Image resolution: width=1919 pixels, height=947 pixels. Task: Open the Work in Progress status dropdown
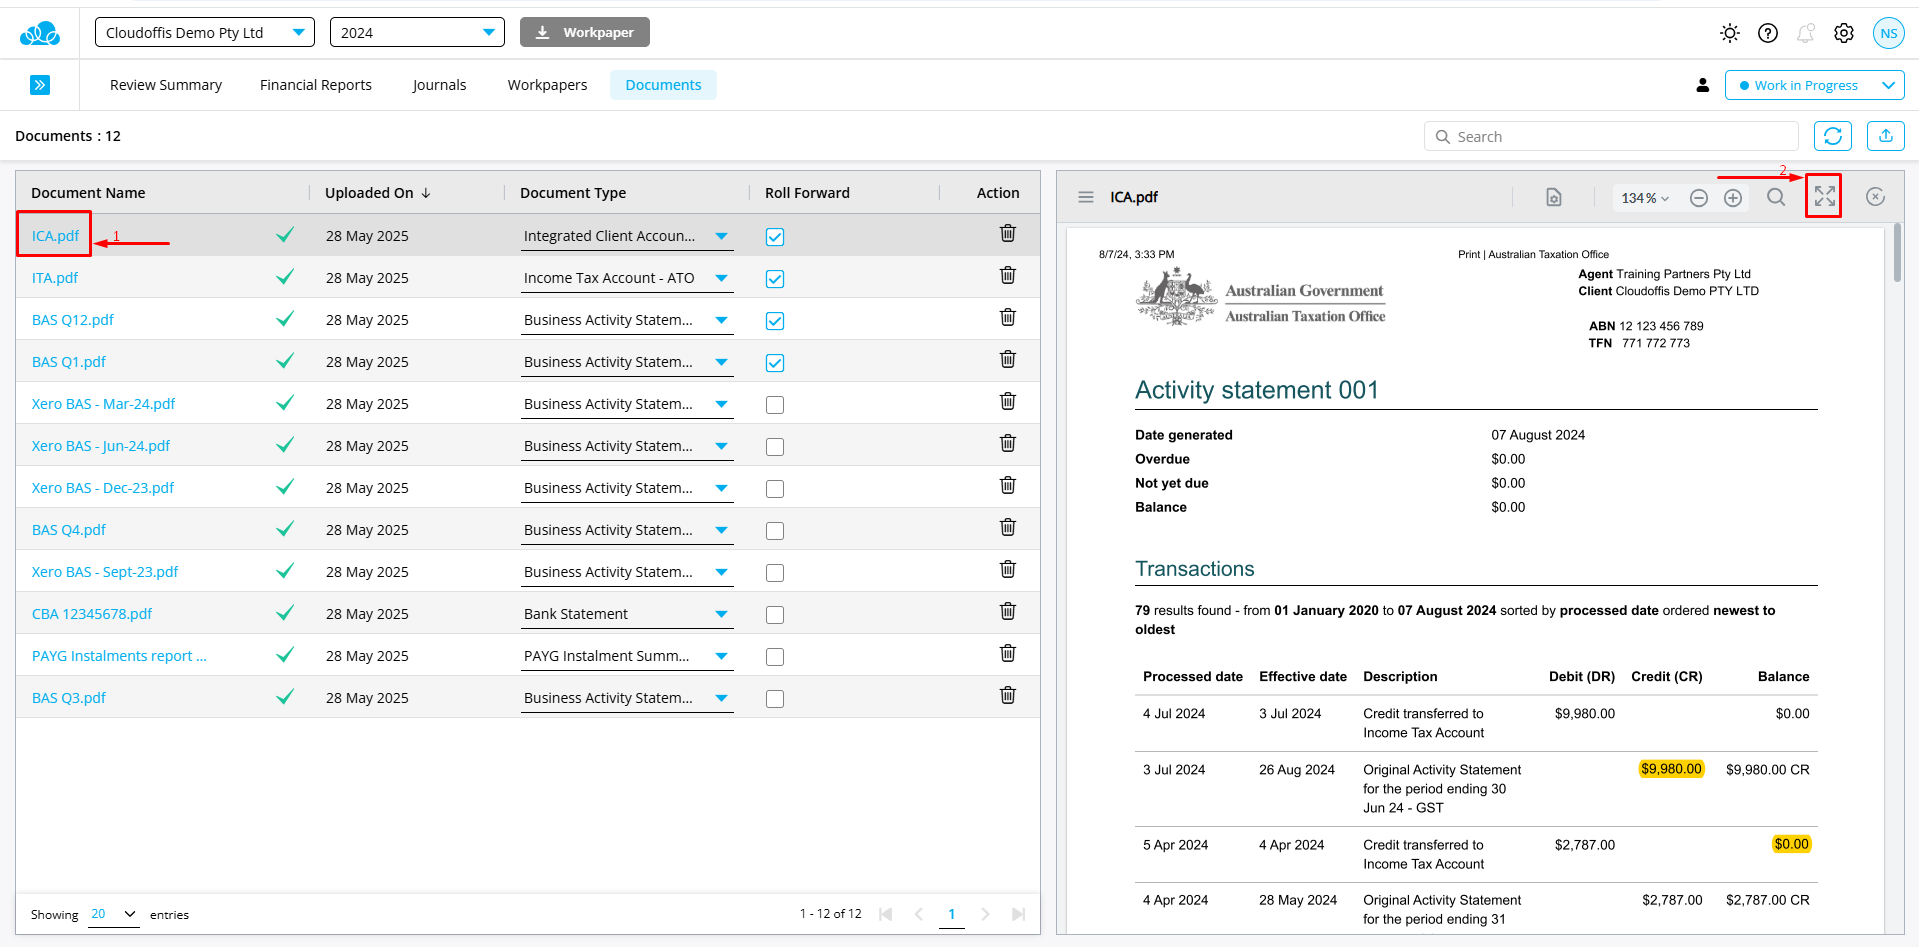(x=1814, y=85)
